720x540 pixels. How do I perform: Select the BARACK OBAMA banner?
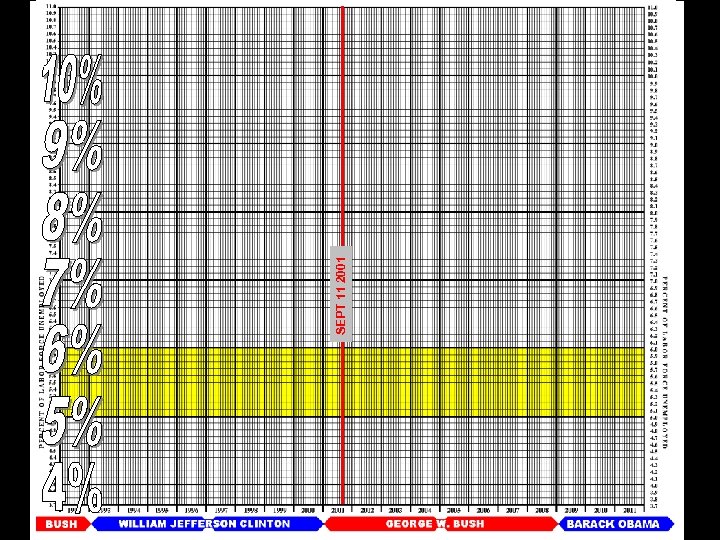point(617,524)
